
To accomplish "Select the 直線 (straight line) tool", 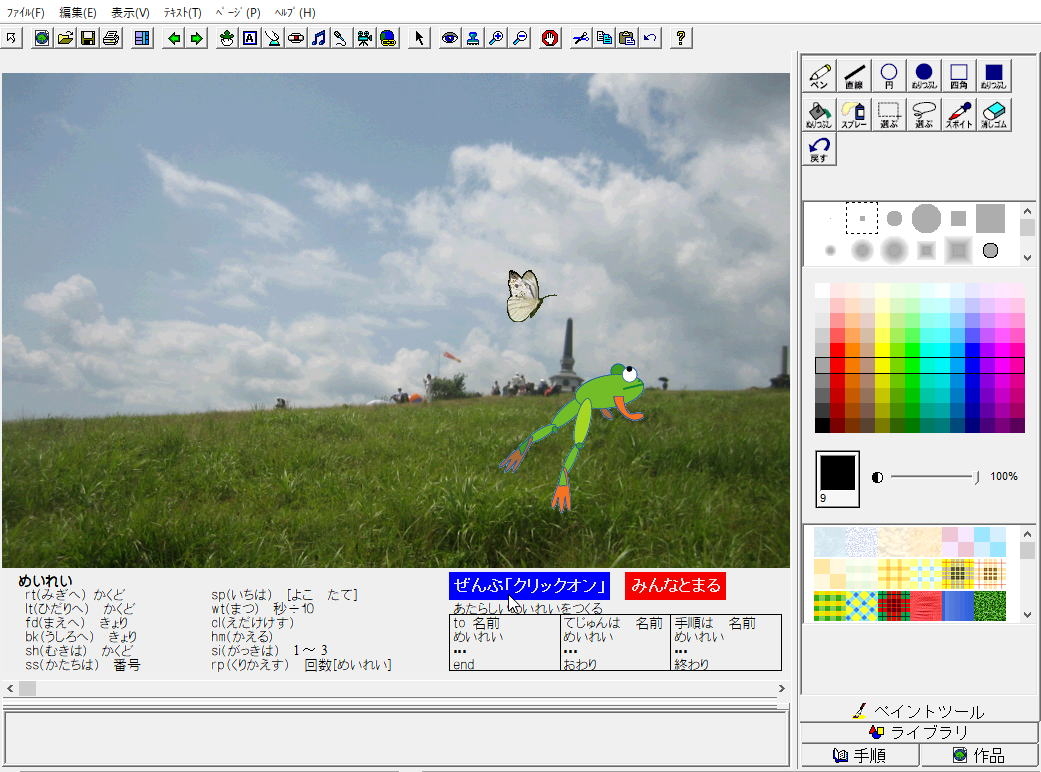I will (x=854, y=76).
